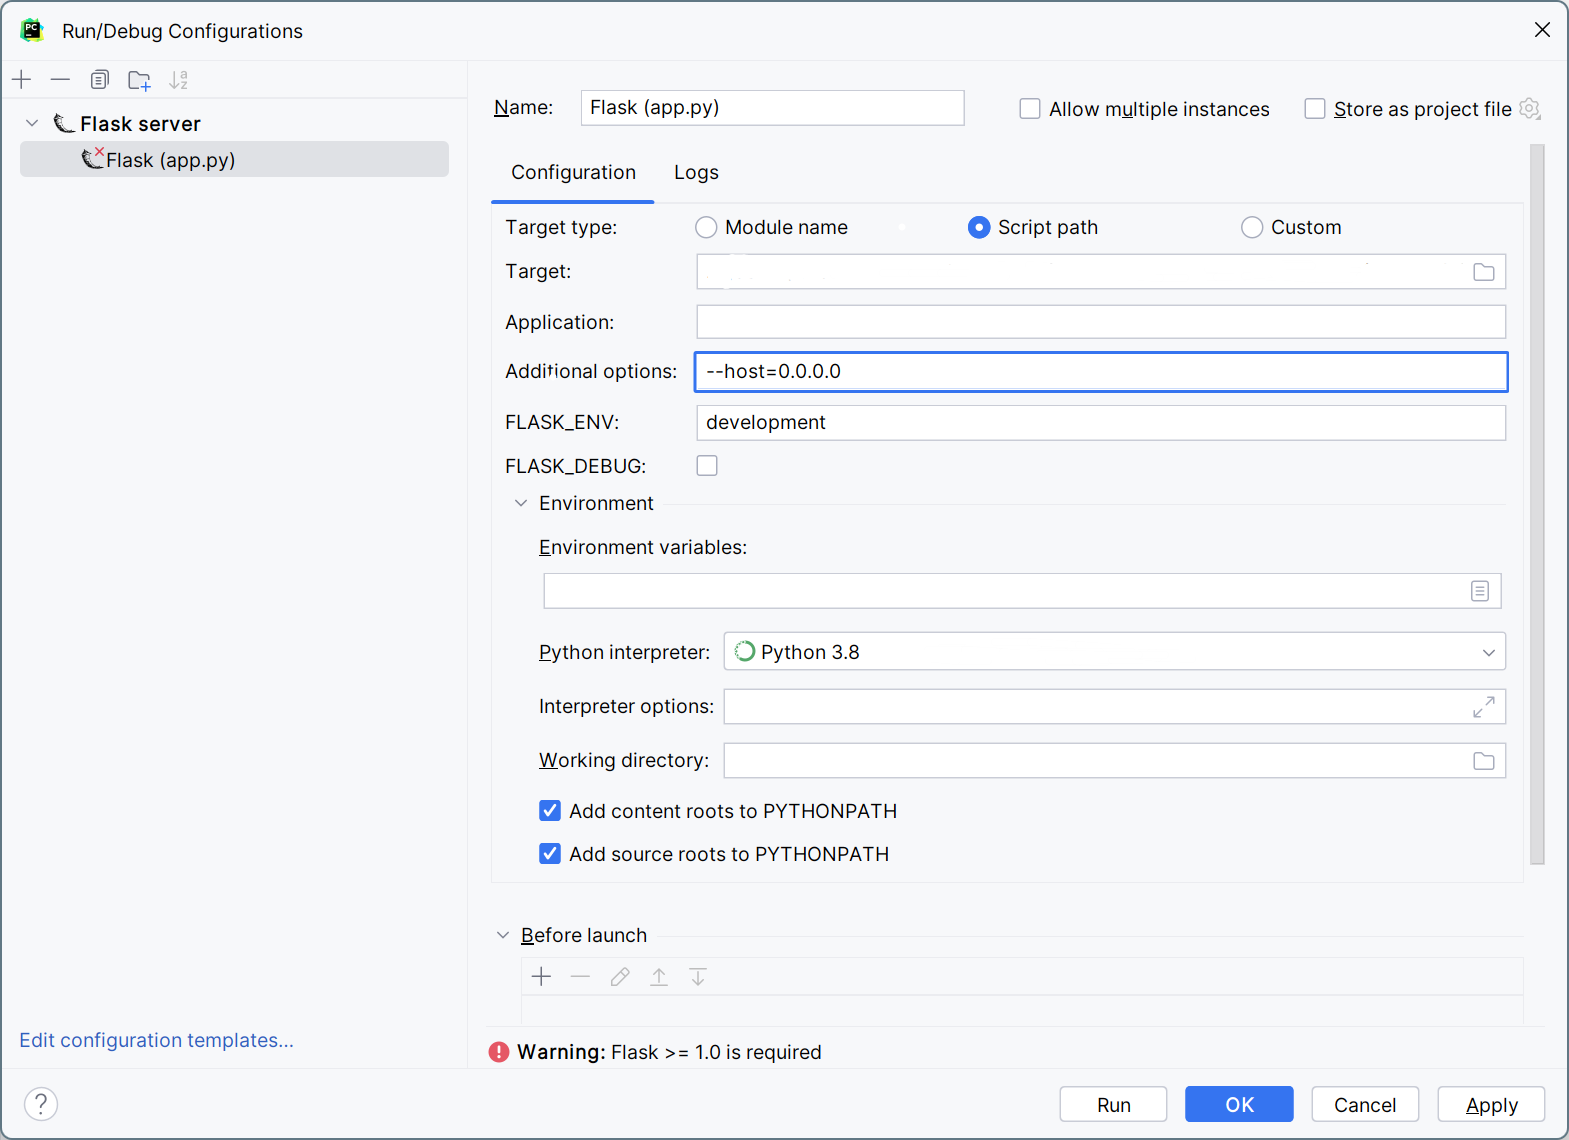Switch to the Logs tab
The height and width of the screenshot is (1140, 1569).
pos(696,173)
